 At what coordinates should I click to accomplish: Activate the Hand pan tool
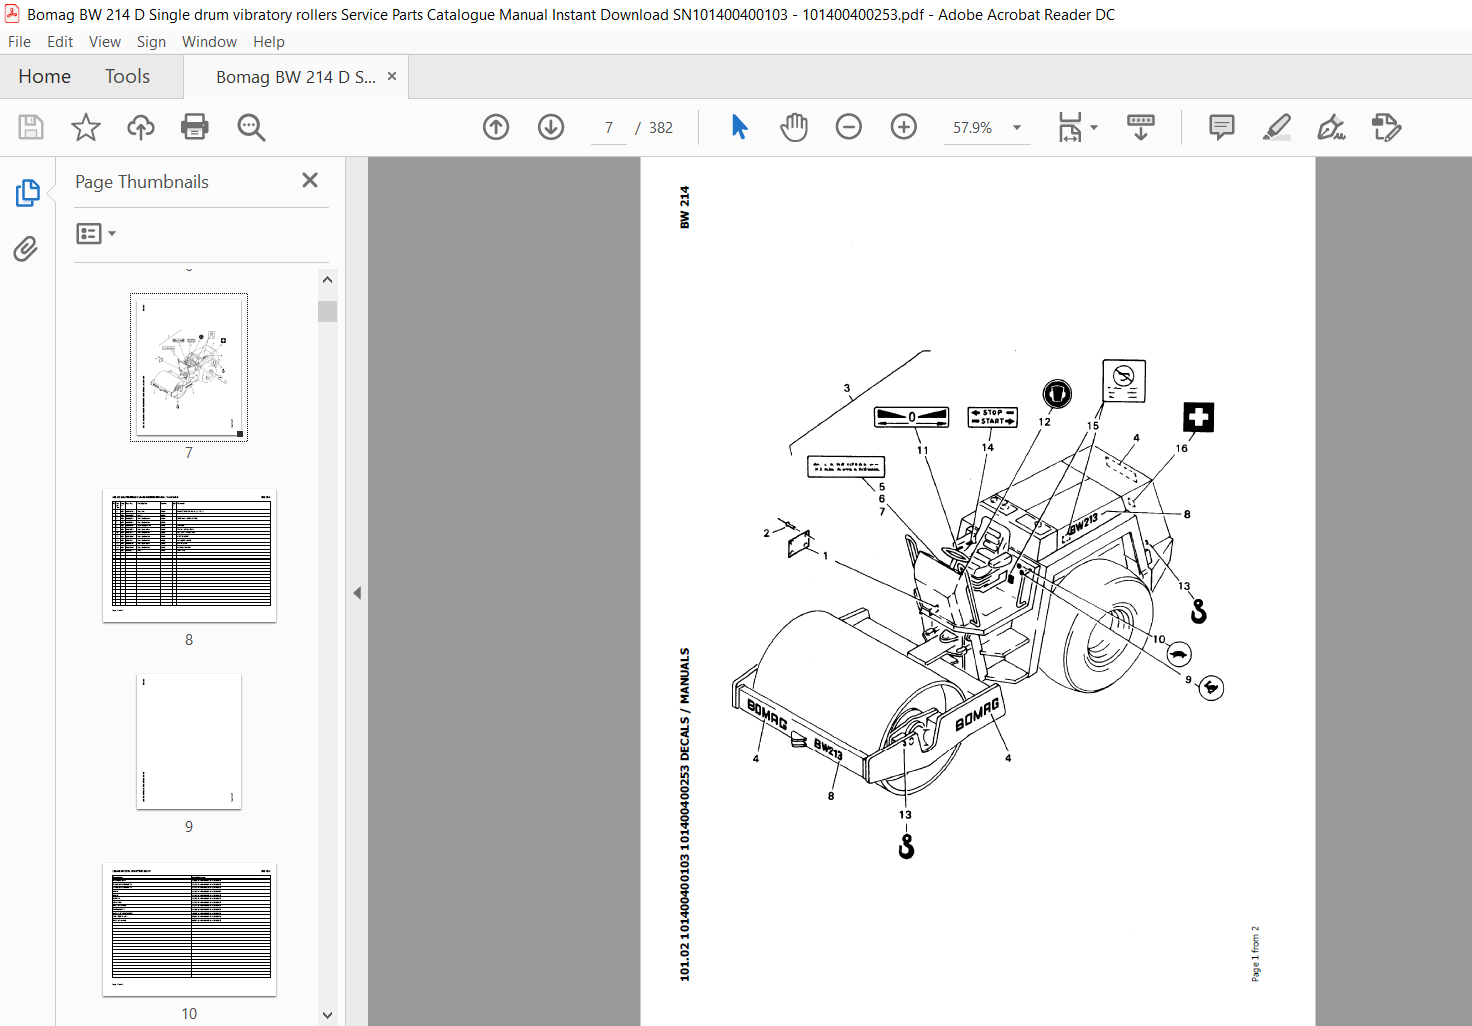[794, 127]
